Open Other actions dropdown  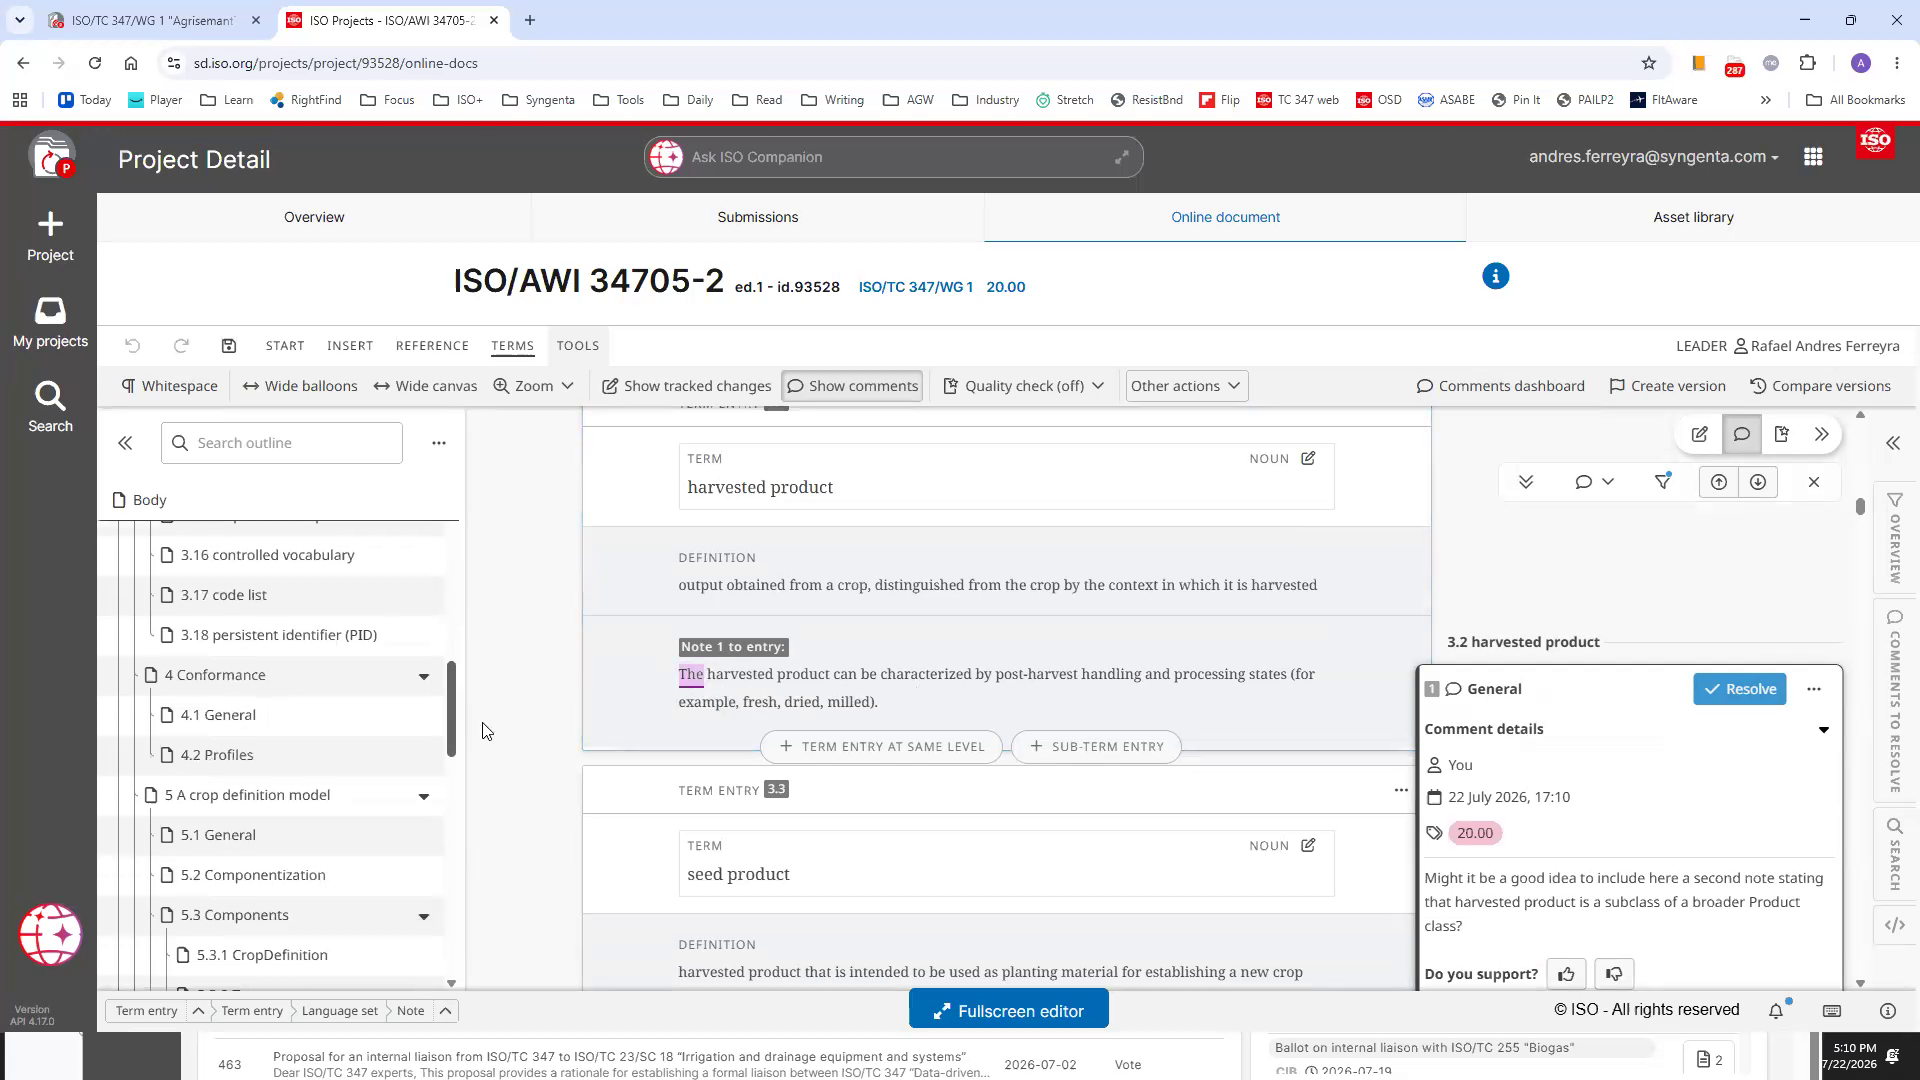click(x=1186, y=386)
